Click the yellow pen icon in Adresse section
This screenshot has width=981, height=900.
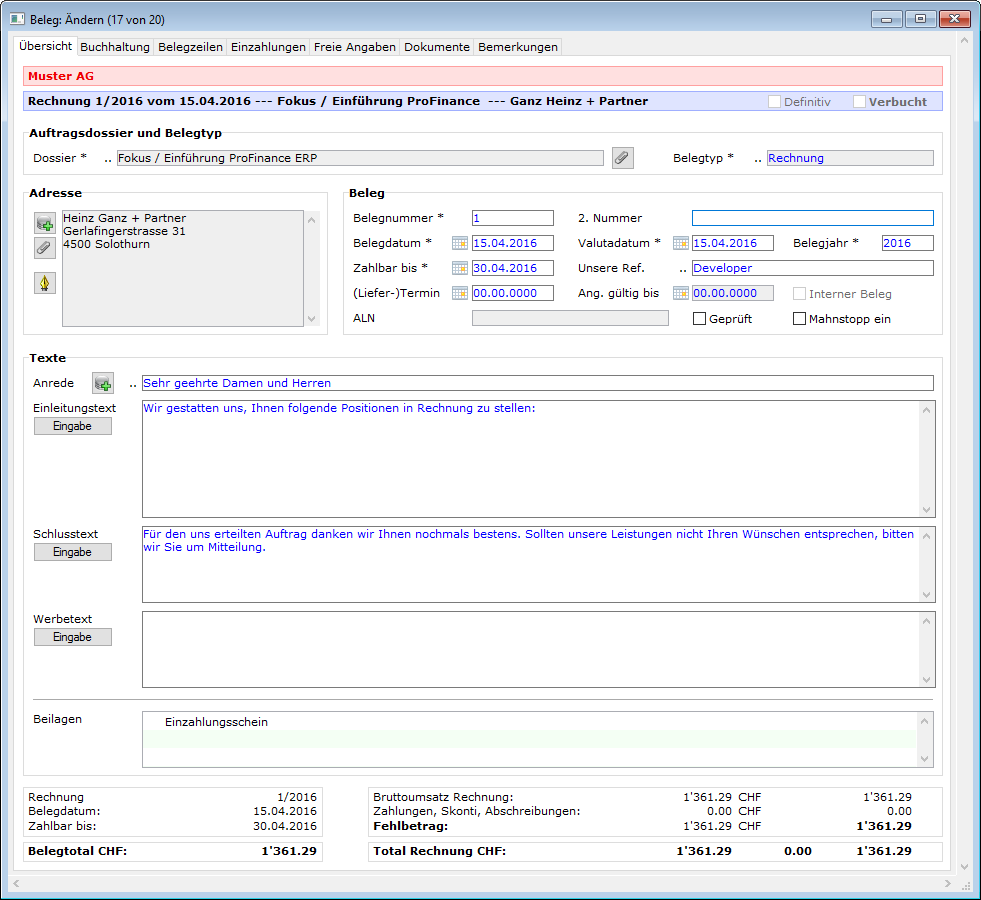coord(45,283)
